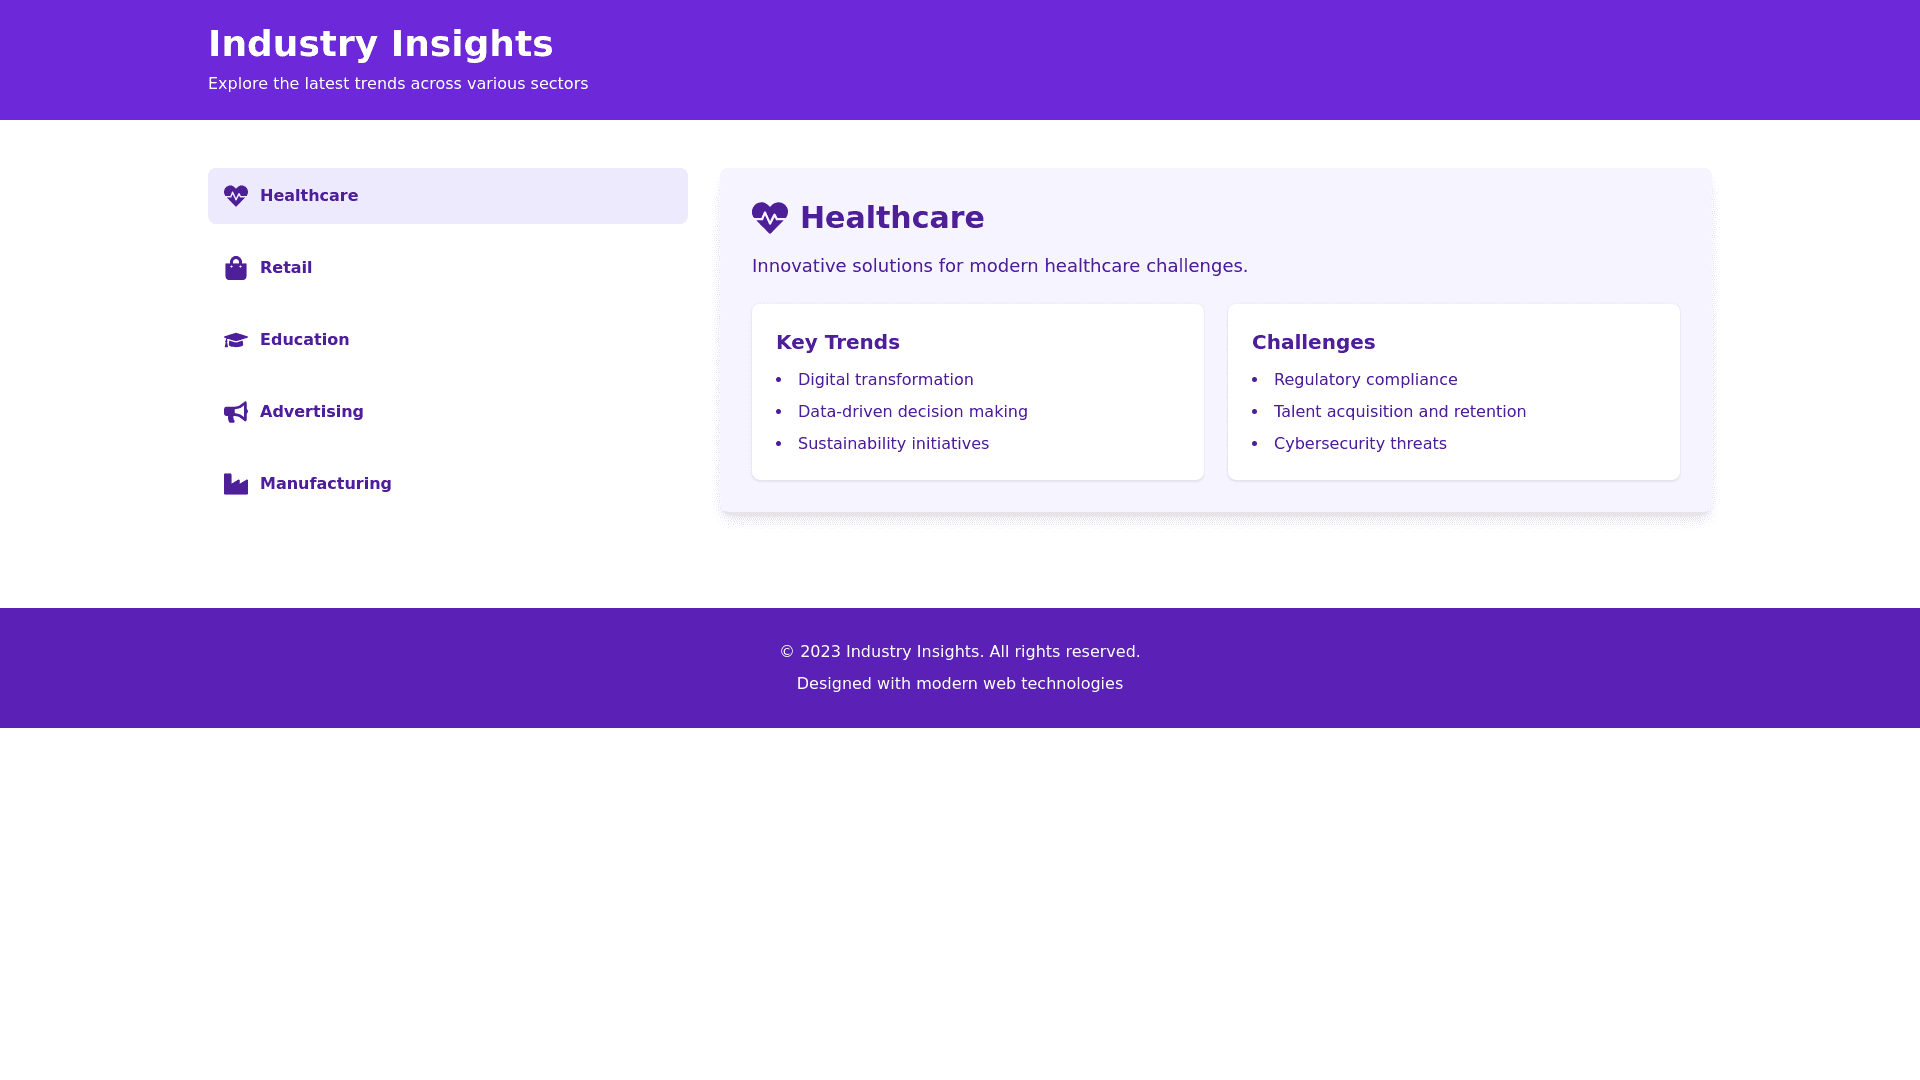Screen dimensions: 1920x1080
Task: Click the heartbeat icon in Healthcare tab
Action: pos(236,196)
